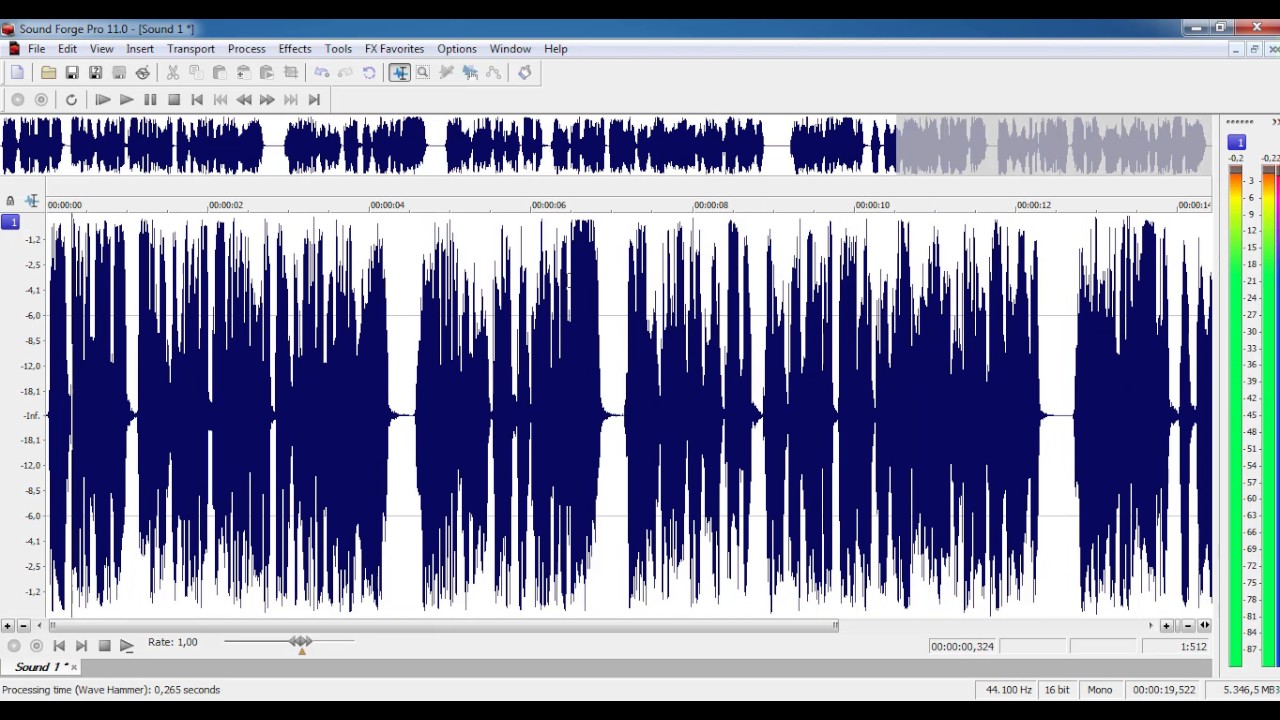Click the Trim/Crop icon
The image size is (1280, 720).
click(x=290, y=73)
